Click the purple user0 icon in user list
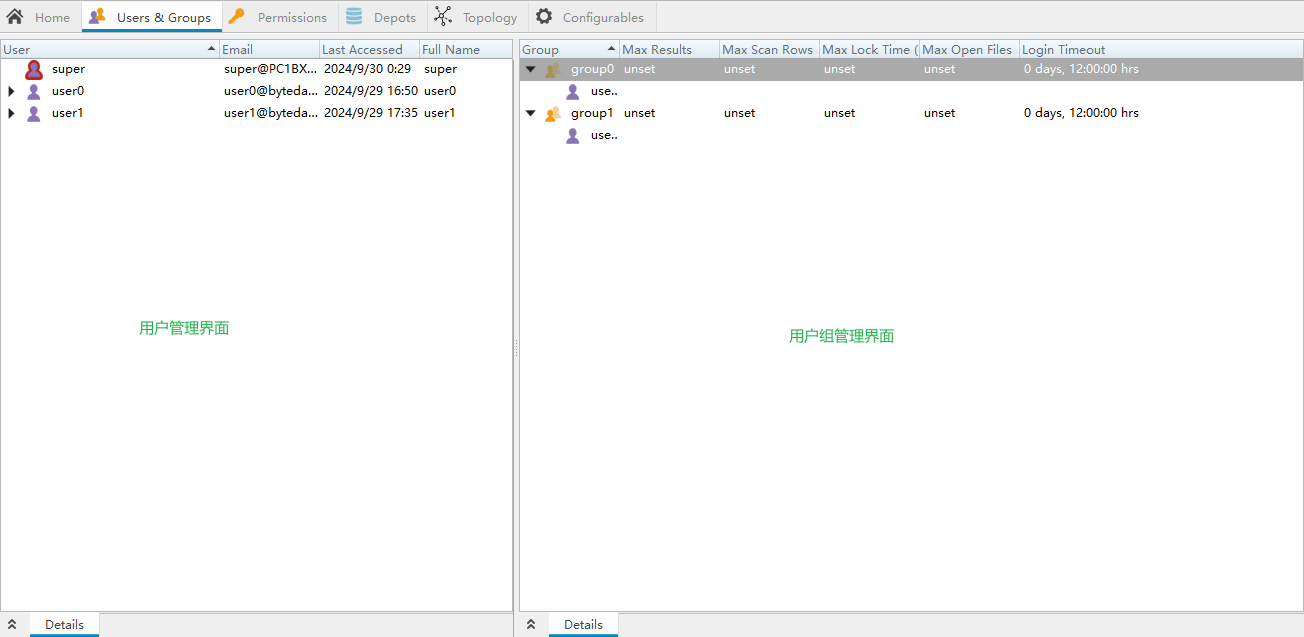This screenshot has height=637, width=1304. coord(34,91)
